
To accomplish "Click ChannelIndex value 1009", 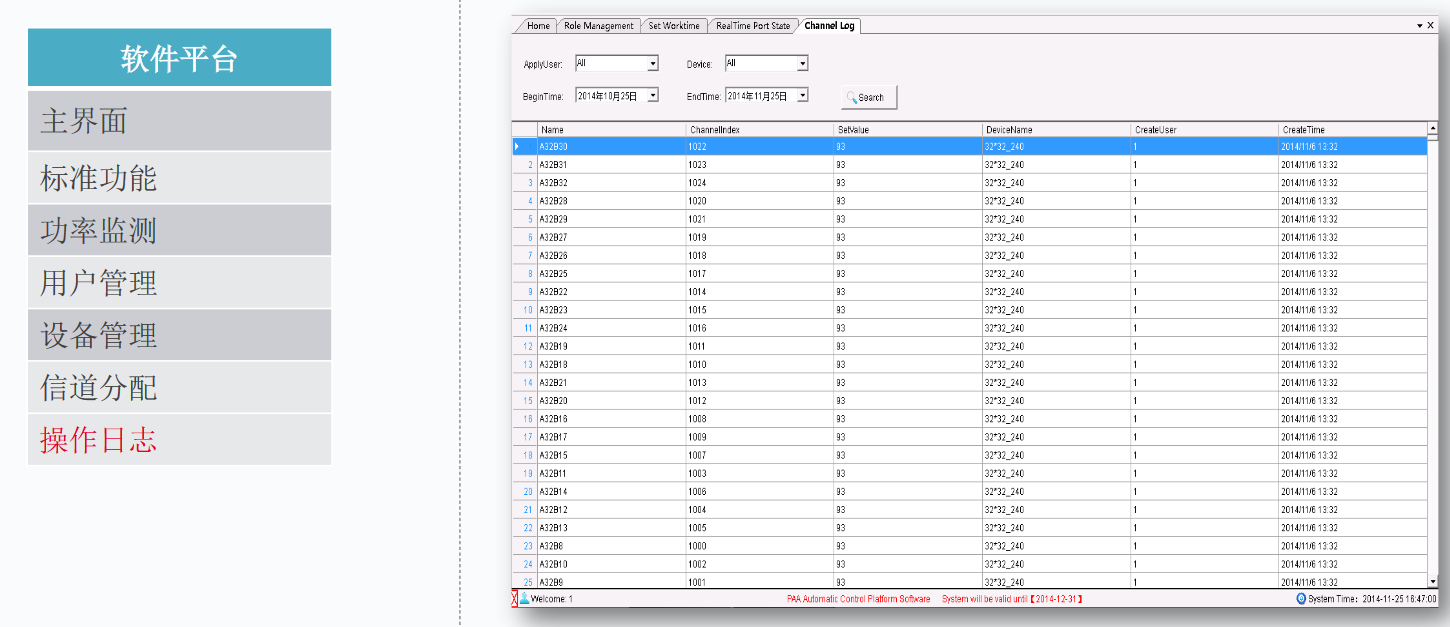I will point(760,437).
